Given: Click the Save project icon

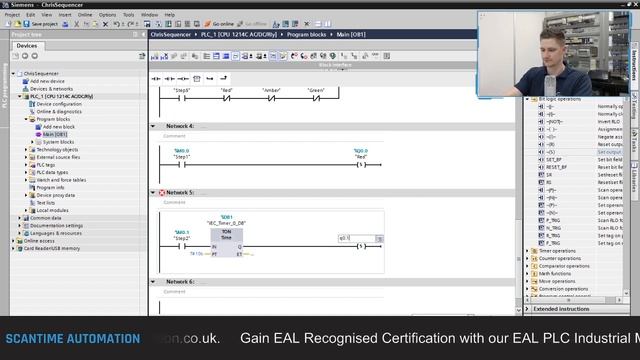Looking at the screenshot, I should tap(27, 24).
